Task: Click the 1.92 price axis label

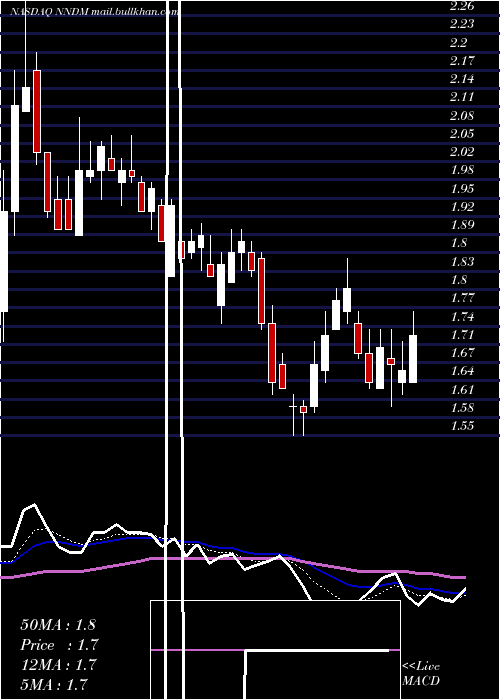Action: pyautogui.click(x=462, y=207)
